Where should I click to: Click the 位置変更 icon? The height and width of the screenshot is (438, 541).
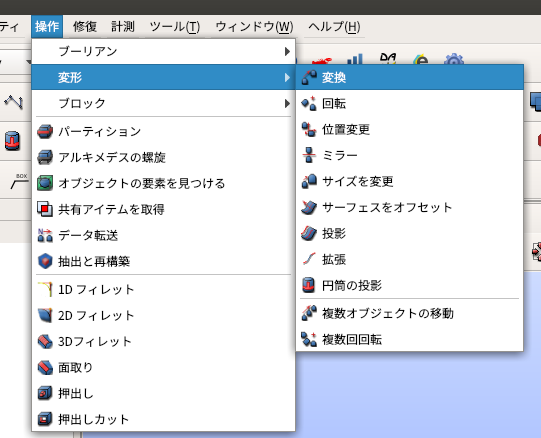[309, 130]
